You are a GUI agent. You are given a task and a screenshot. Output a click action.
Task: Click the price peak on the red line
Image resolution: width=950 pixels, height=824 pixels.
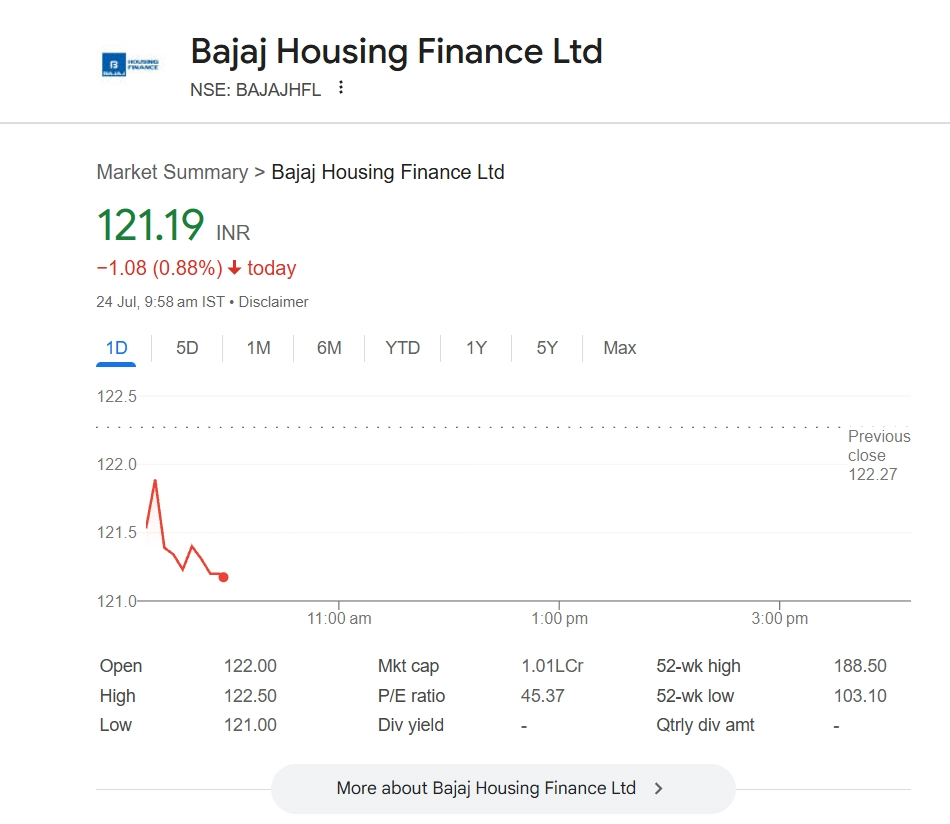155,481
